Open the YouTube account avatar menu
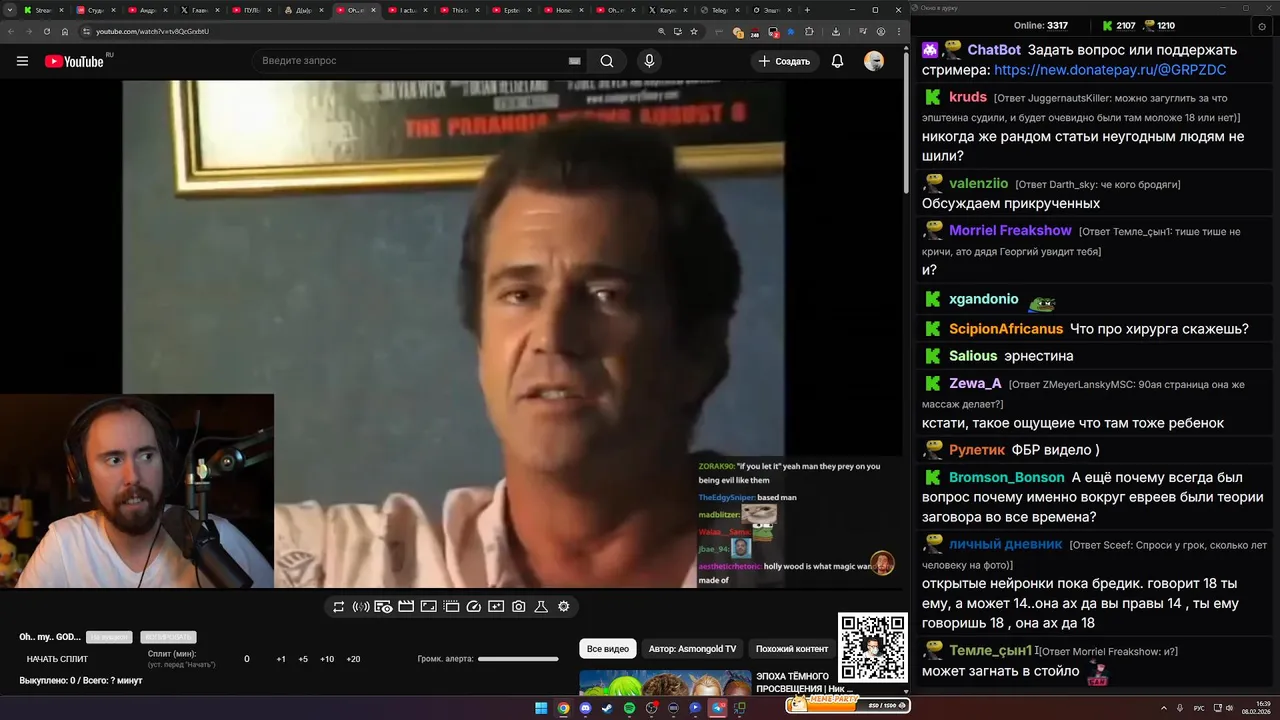 pyautogui.click(x=874, y=61)
